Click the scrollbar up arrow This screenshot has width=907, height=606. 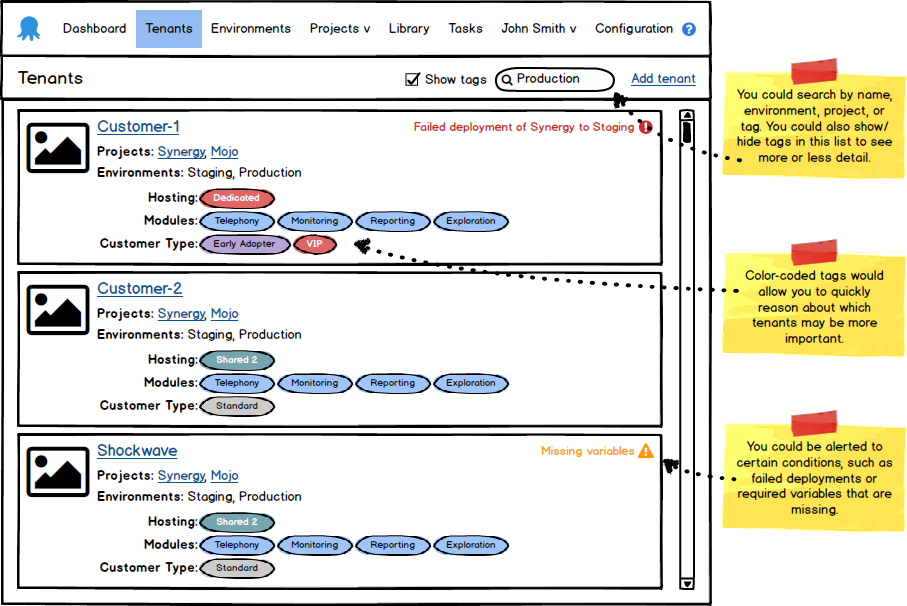click(x=686, y=116)
